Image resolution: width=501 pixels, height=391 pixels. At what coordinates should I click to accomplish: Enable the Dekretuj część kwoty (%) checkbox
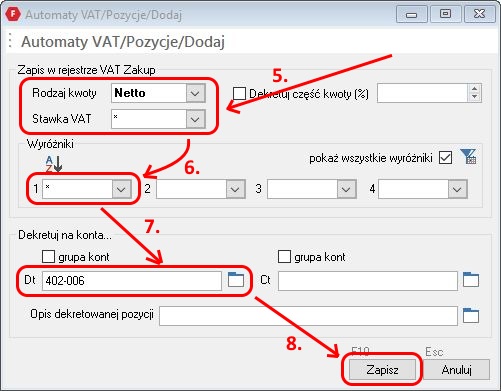[x=239, y=94]
